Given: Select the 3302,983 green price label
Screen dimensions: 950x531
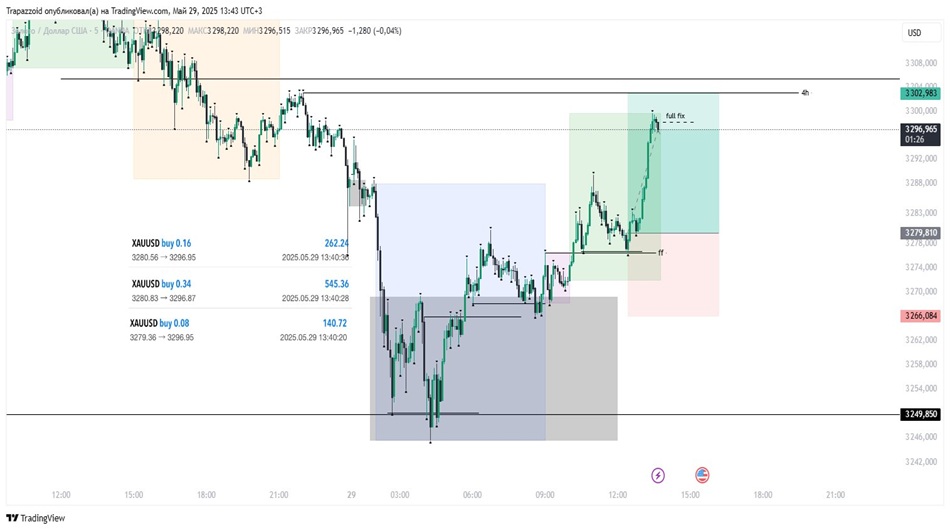Looking at the screenshot, I should pos(920,93).
